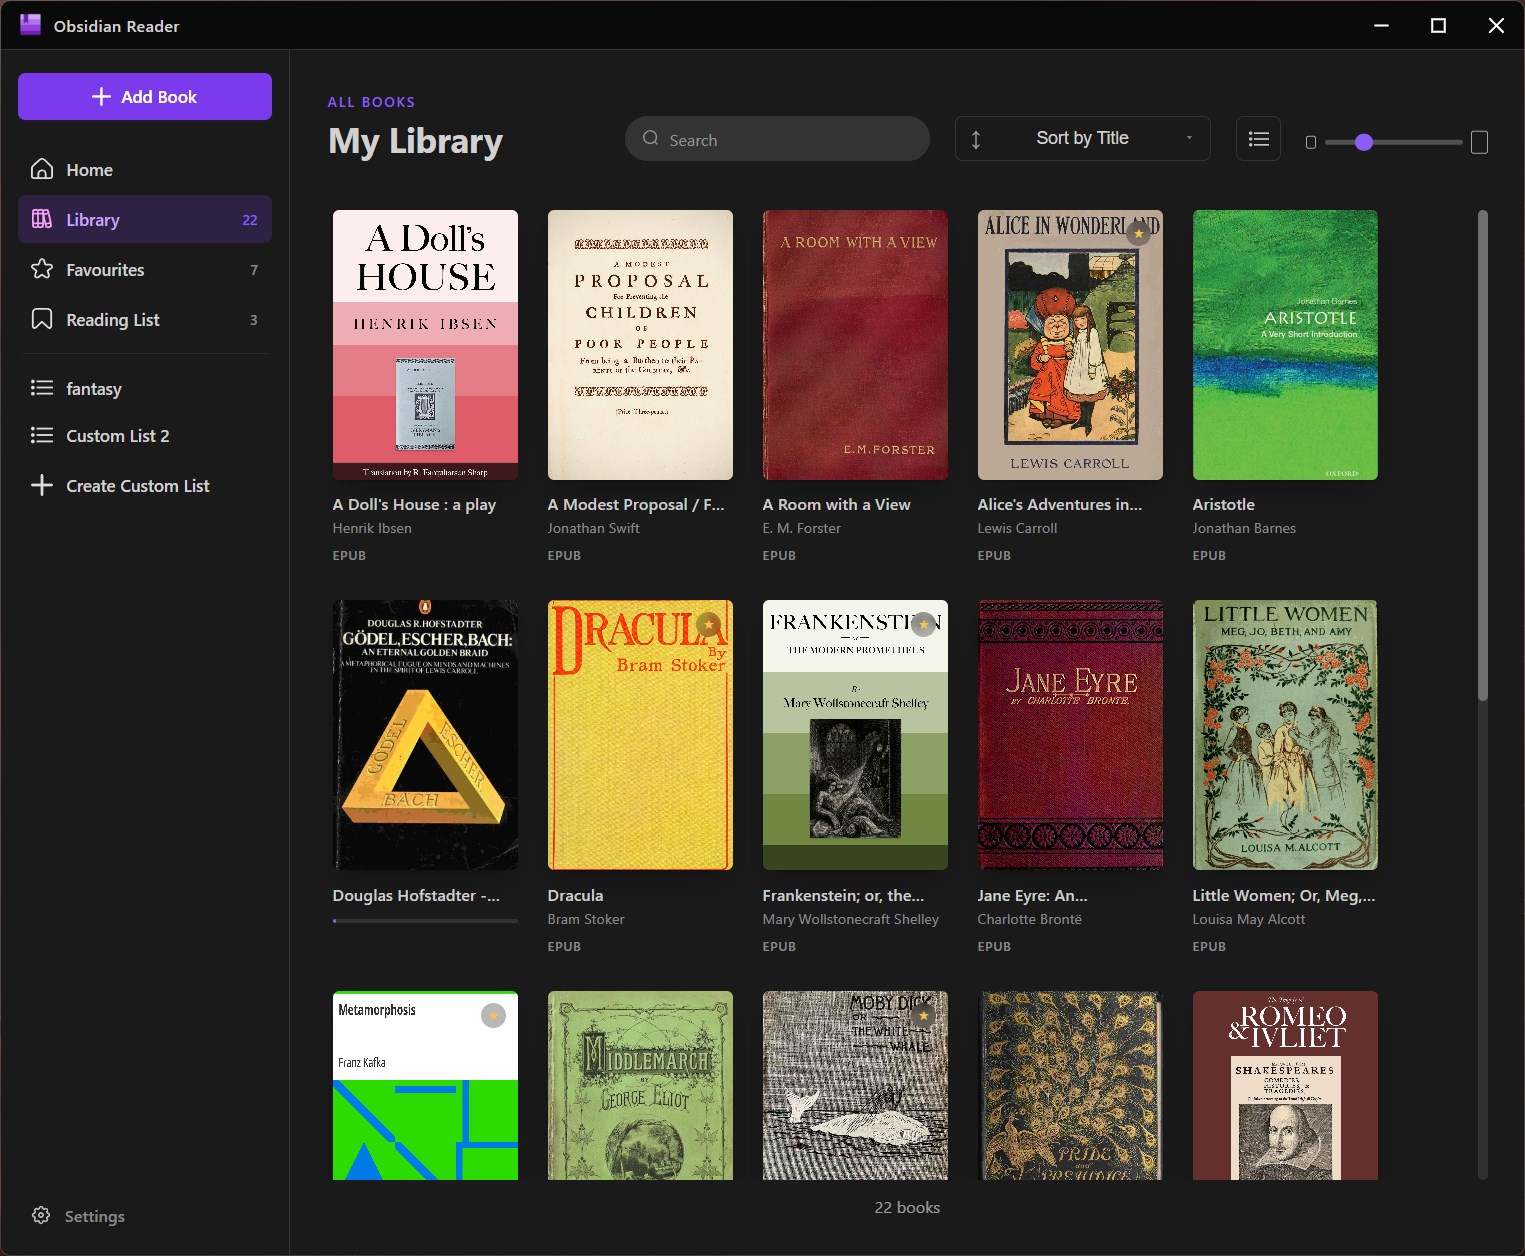The width and height of the screenshot is (1525, 1256).
Task: Toggle favourite star on Alice in Wonderland cover
Action: click(1138, 234)
